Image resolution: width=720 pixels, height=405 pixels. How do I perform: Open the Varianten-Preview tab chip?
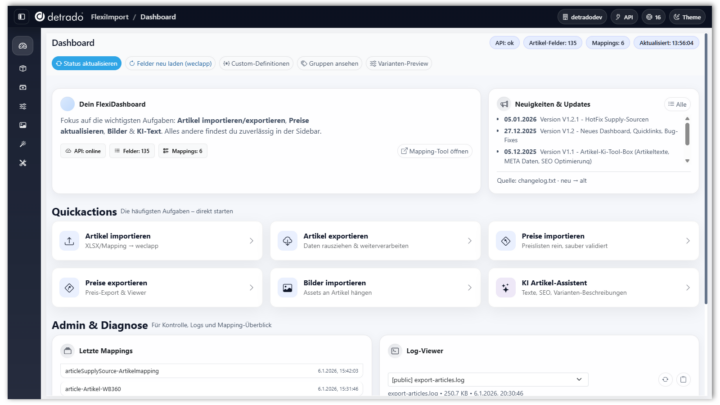[x=399, y=63]
